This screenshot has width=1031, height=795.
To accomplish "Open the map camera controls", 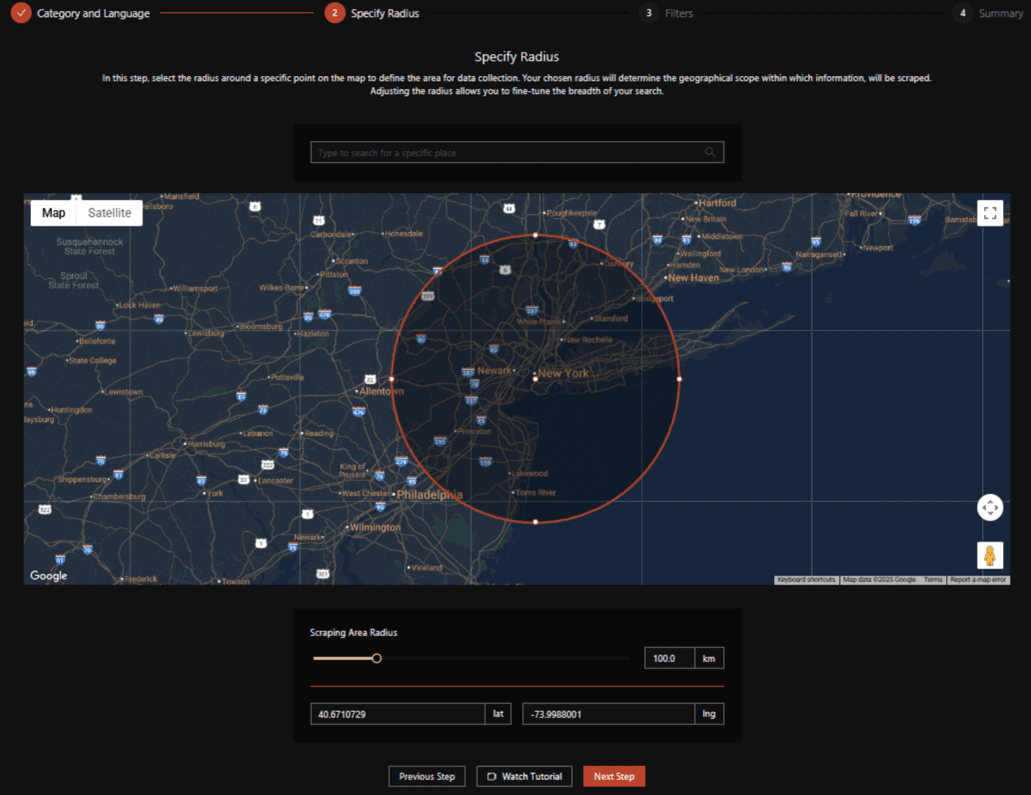I will pos(989,508).
